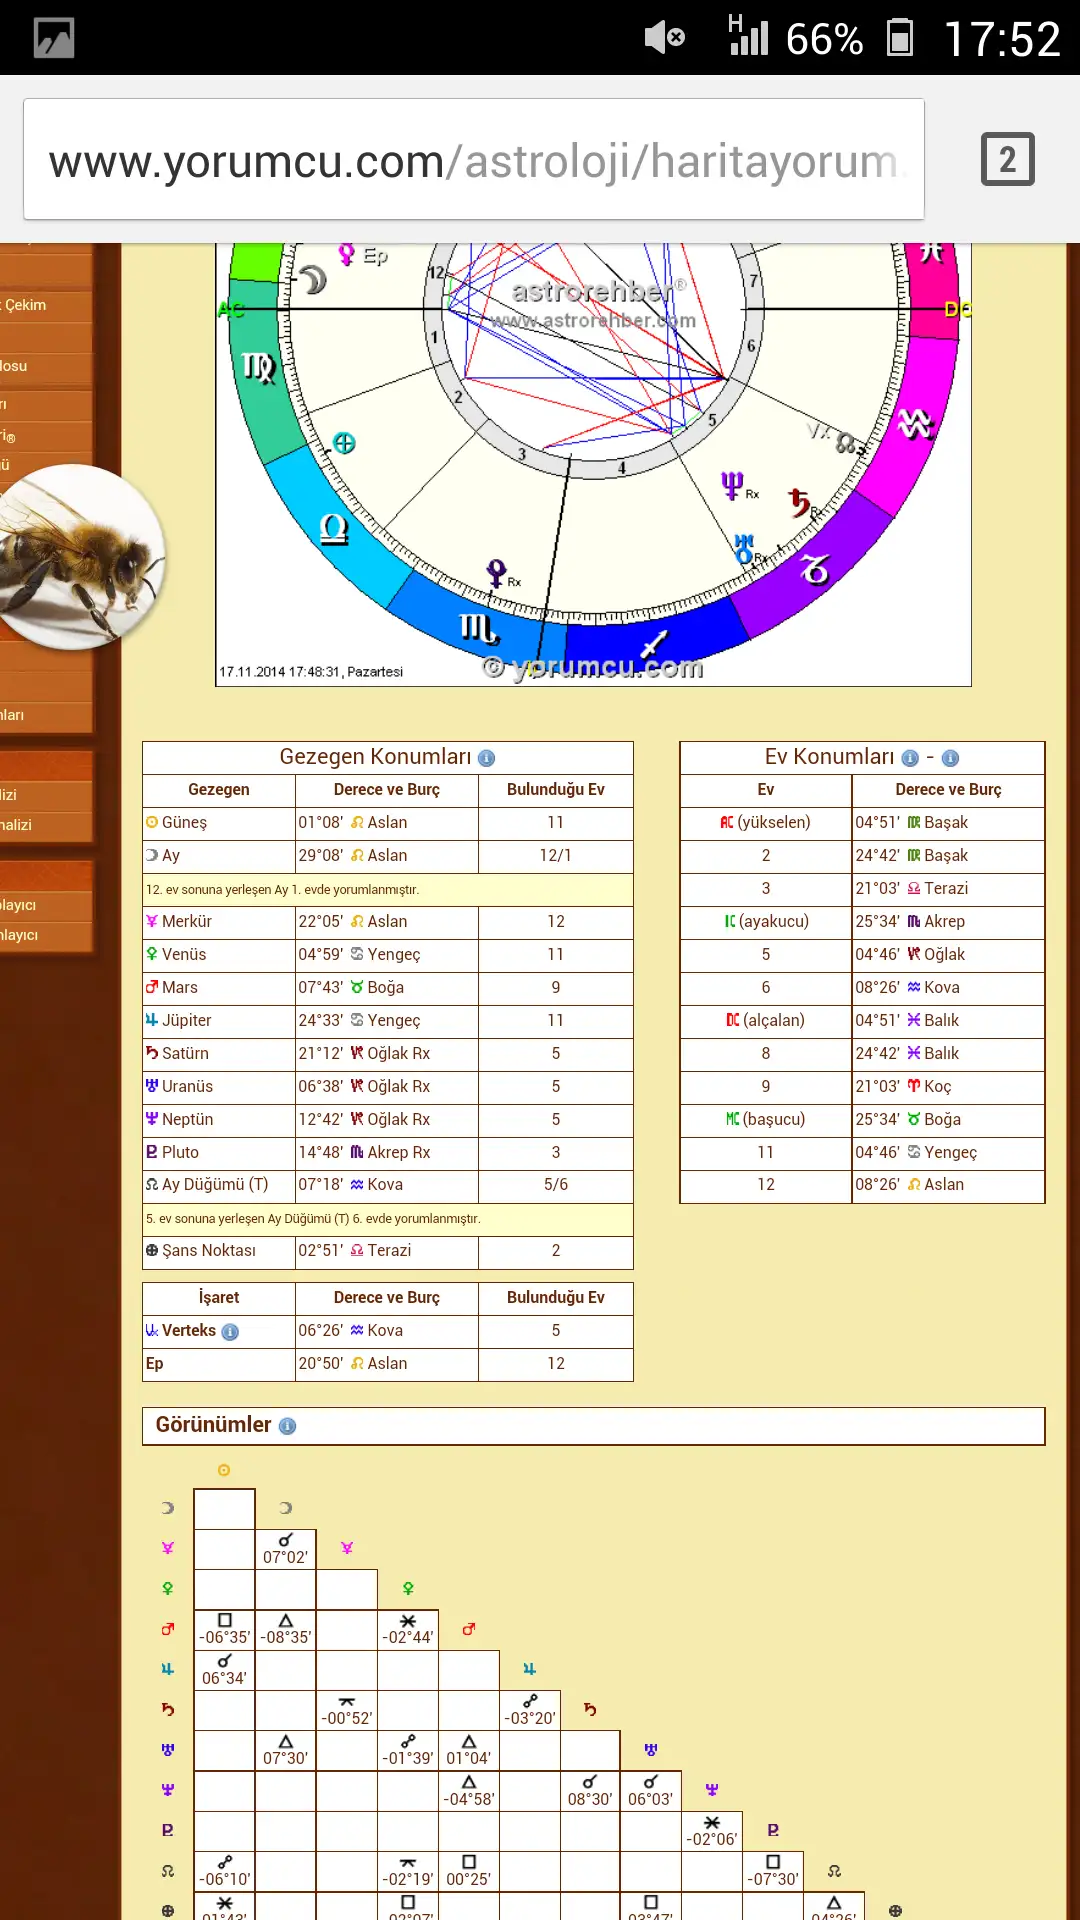Click the AC (yükselen) house row
The height and width of the screenshot is (1920, 1080).
[x=766, y=822]
